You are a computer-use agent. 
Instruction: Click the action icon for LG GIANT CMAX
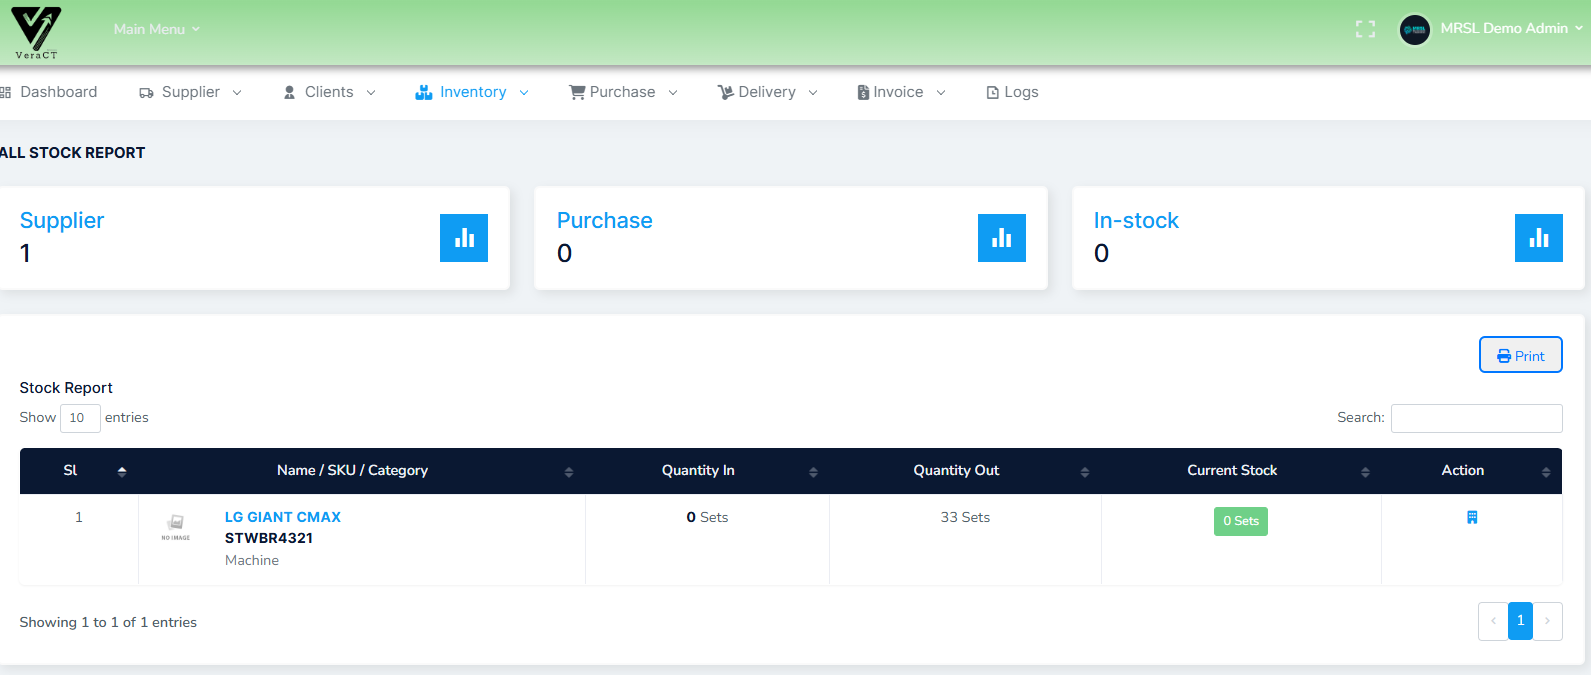click(x=1472, y=517)
